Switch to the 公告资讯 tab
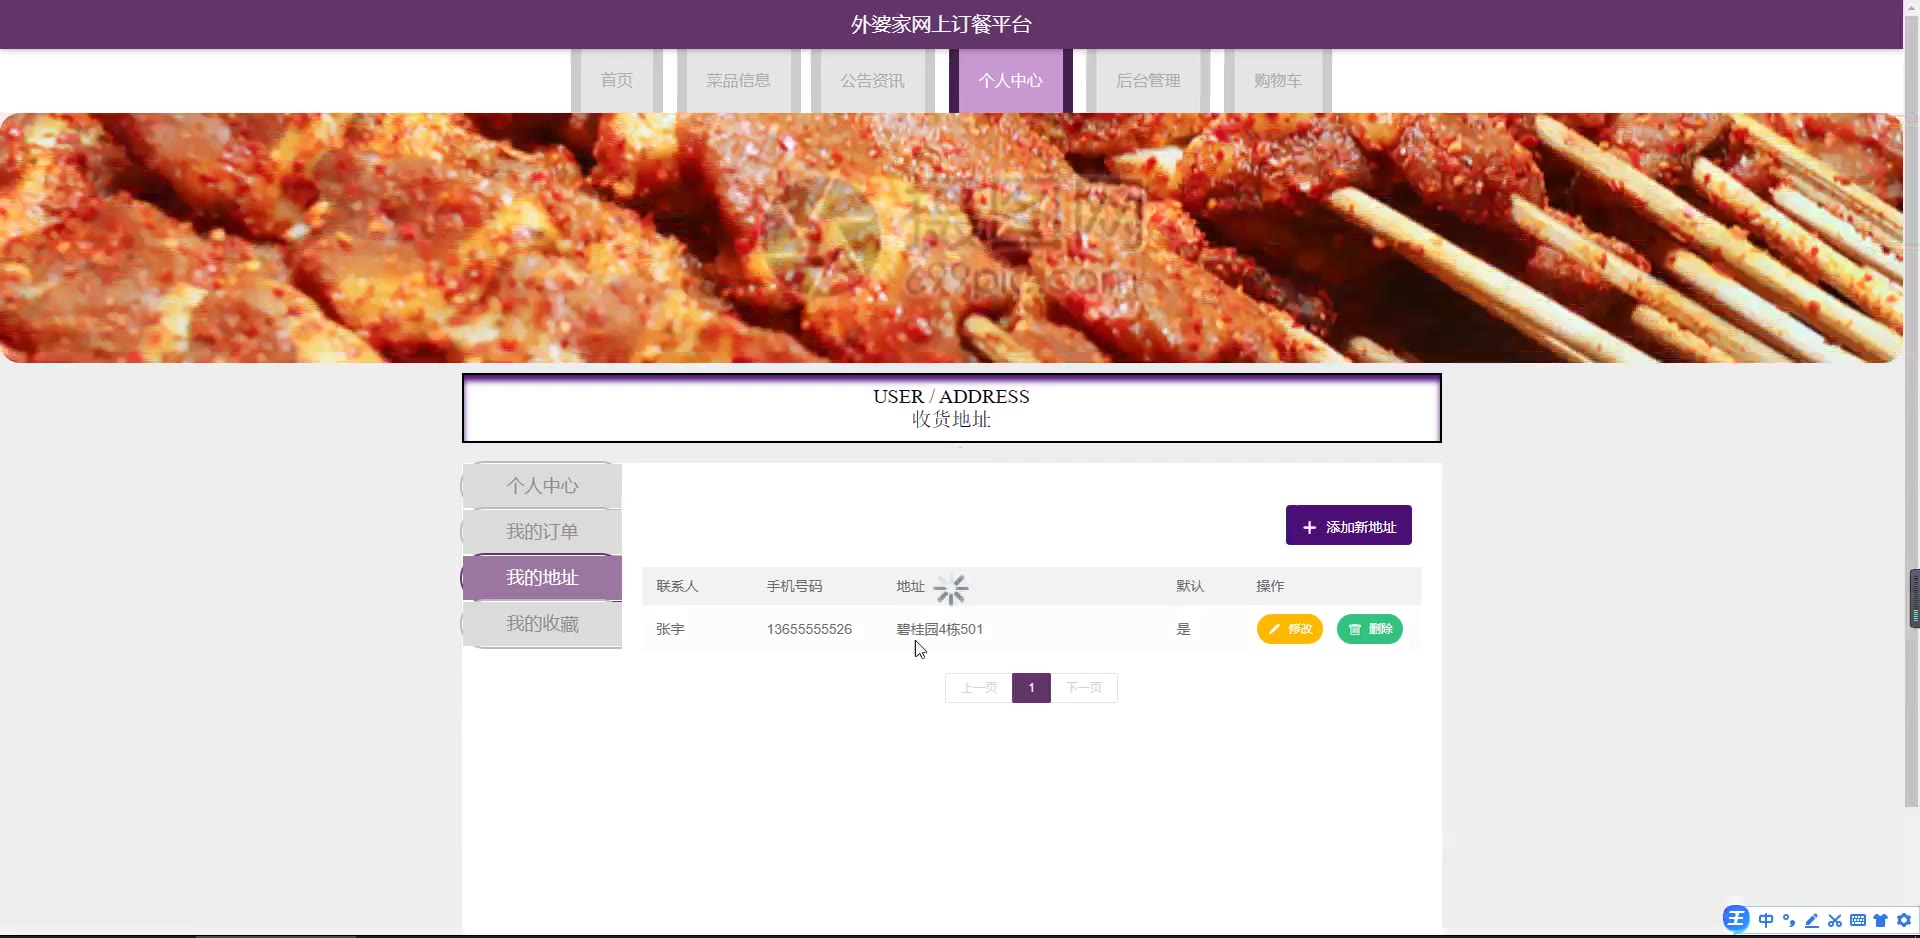 point(873,80)
